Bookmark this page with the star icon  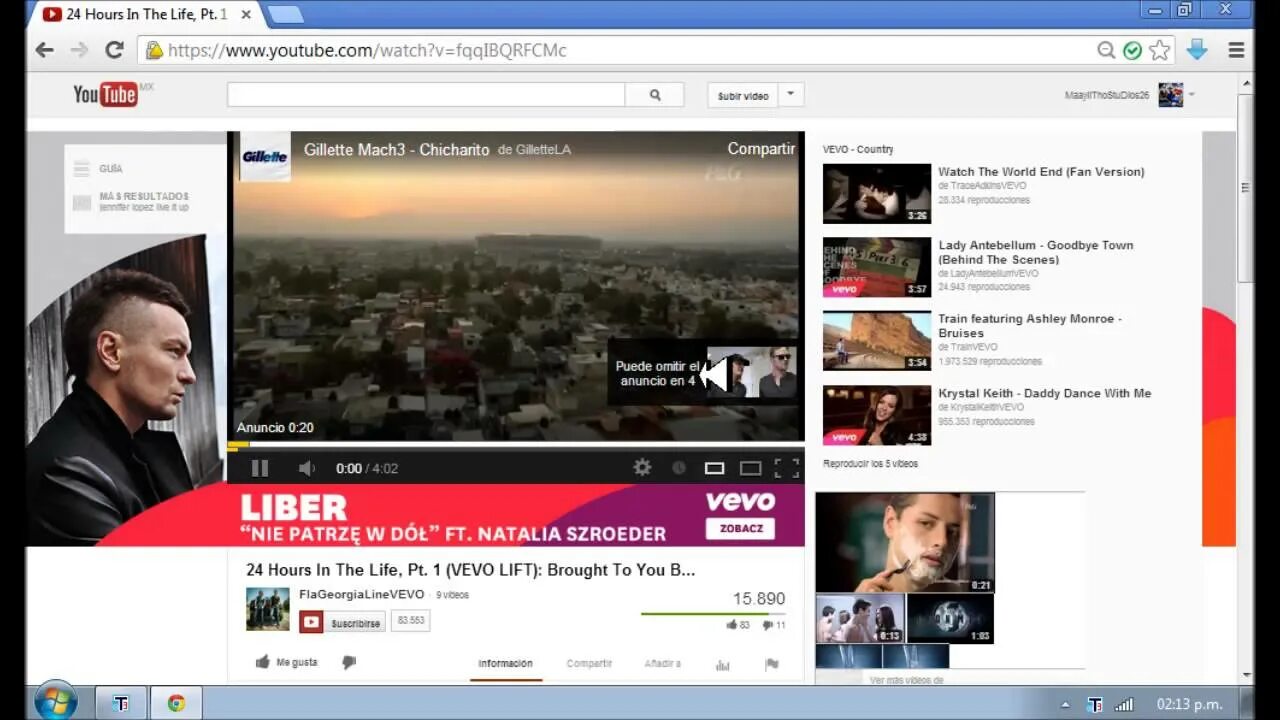[1159, 50]
